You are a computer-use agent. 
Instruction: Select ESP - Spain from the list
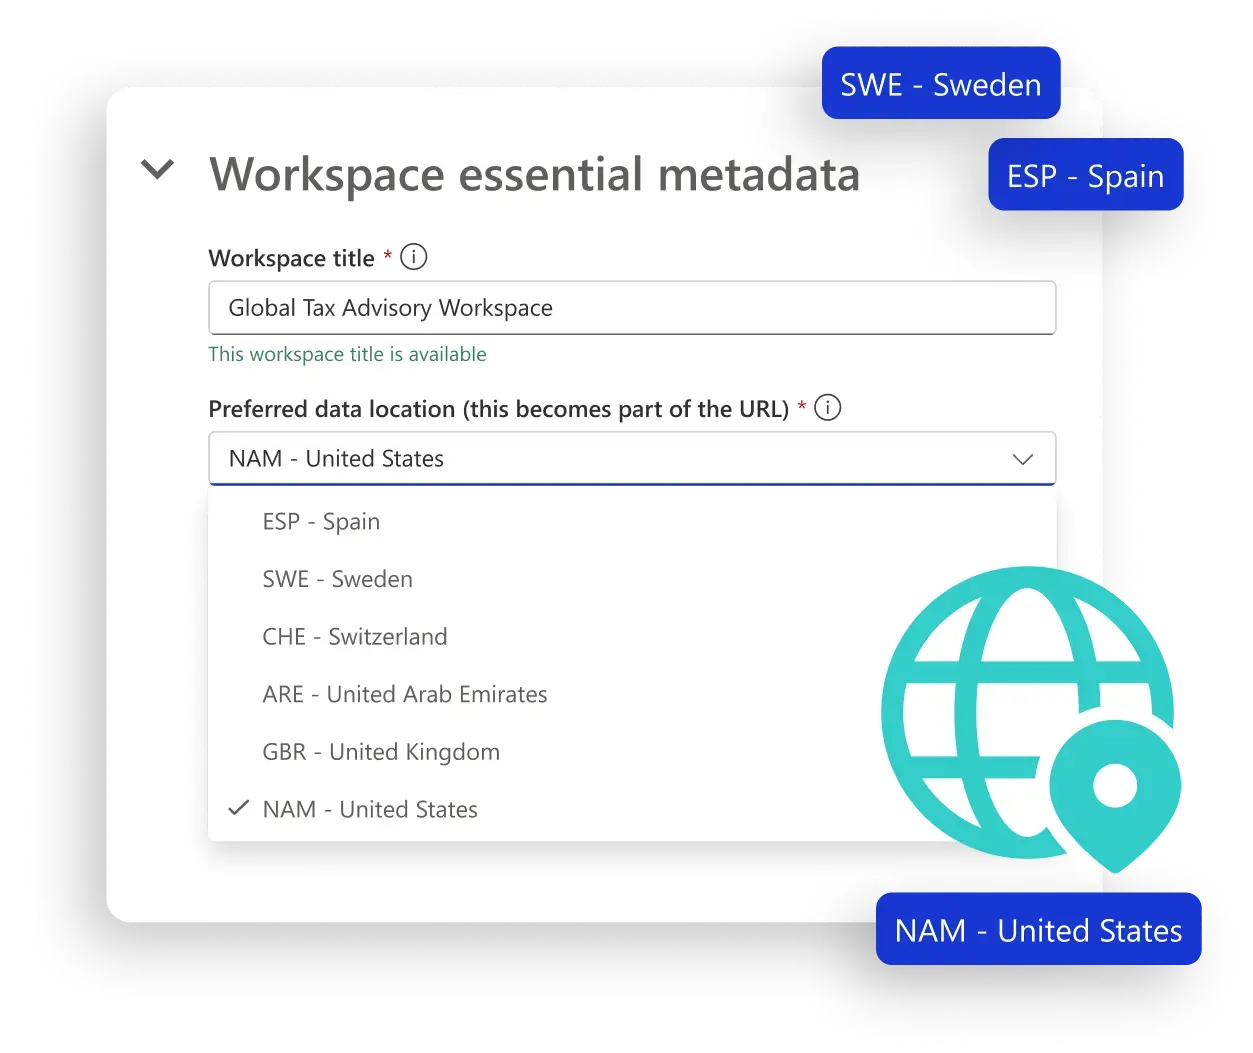click(x=321, y=521)
